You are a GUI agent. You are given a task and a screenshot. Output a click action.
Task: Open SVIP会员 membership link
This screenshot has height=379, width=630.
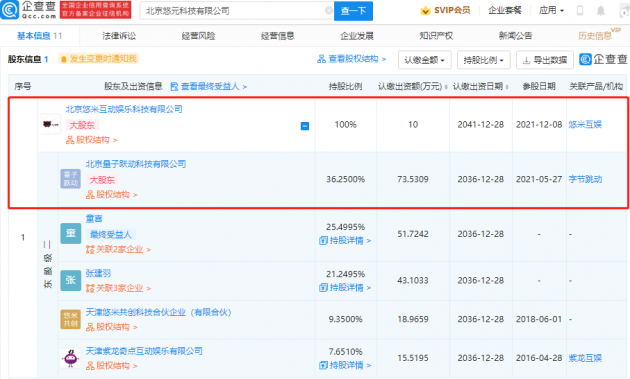(x=445, y=10)
